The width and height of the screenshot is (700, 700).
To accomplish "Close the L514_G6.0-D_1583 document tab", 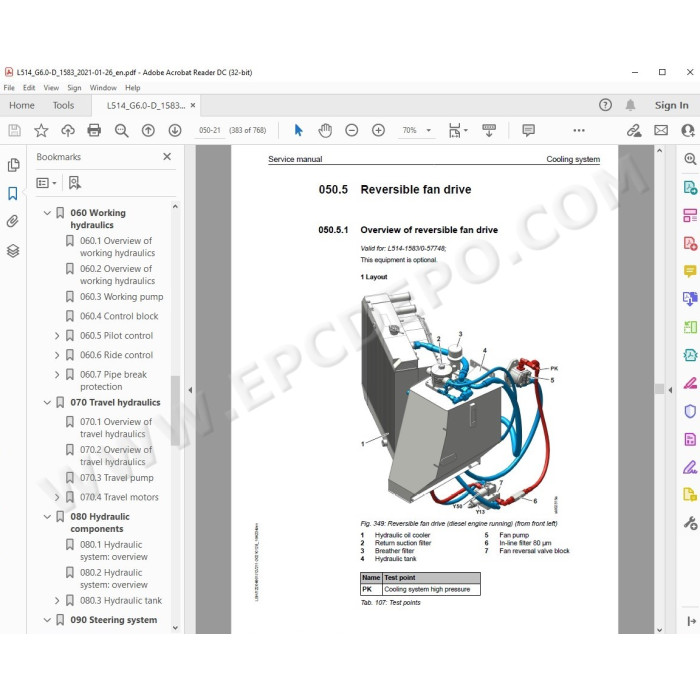I will (x=193, y=105).
